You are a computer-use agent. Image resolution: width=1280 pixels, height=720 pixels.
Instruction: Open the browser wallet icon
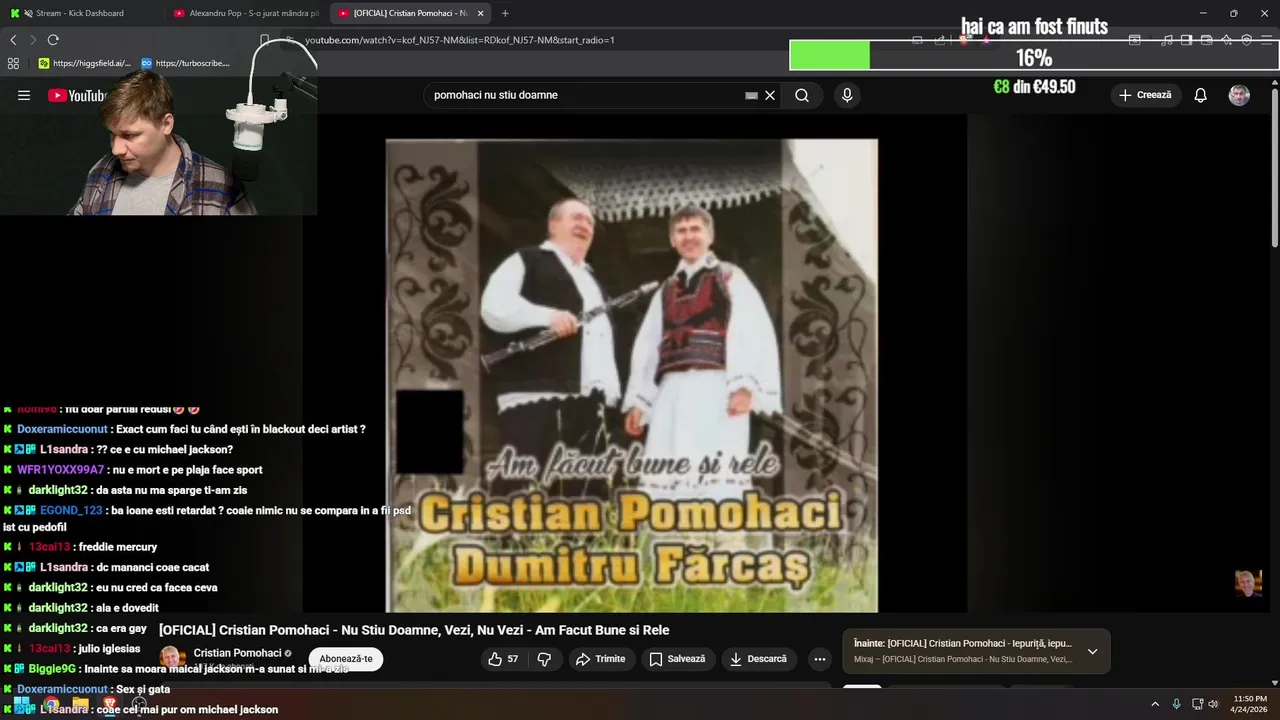click(x=1207, y=40)
